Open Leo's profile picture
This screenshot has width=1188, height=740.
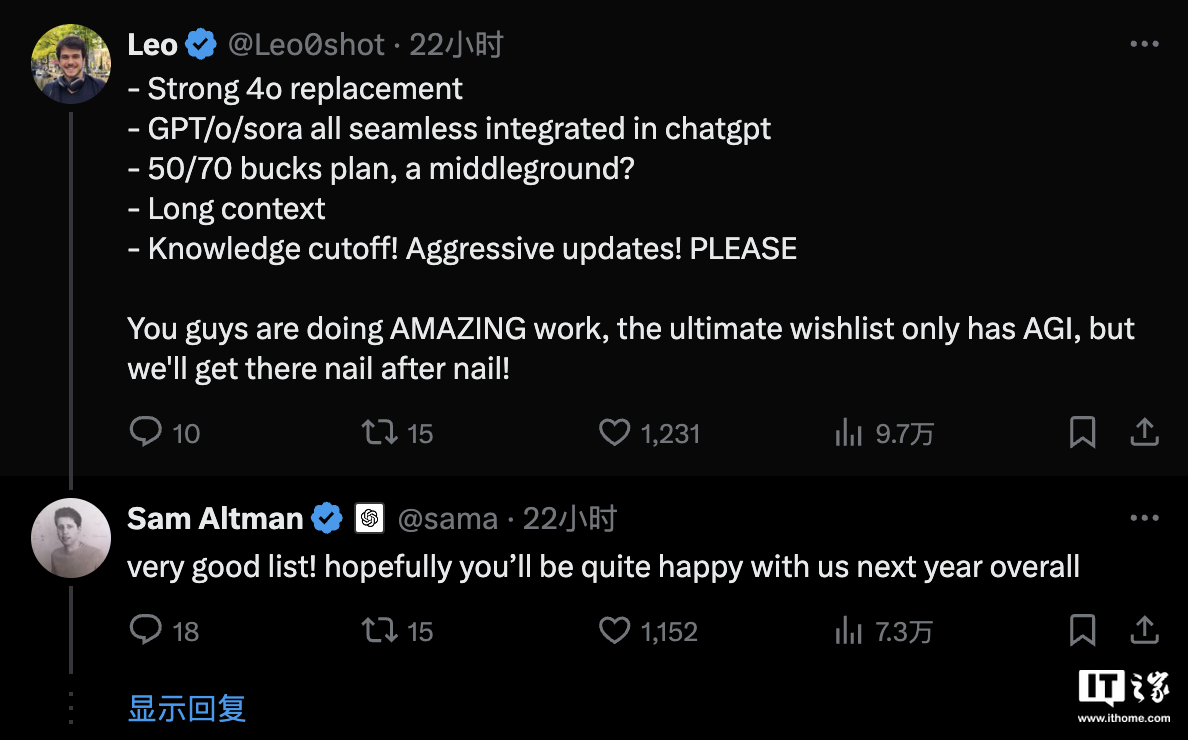71,64
